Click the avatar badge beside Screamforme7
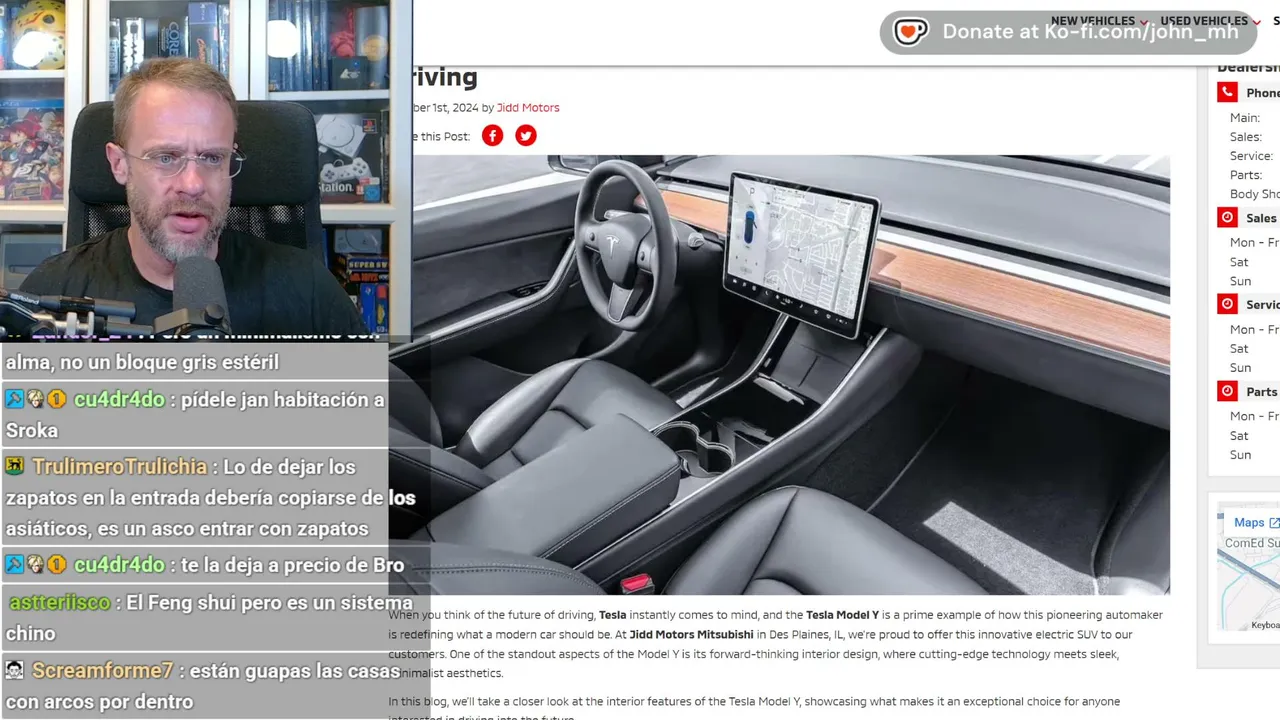This screenshot has width=1280, height=720. pyautogui.click(x=15, y=670)
